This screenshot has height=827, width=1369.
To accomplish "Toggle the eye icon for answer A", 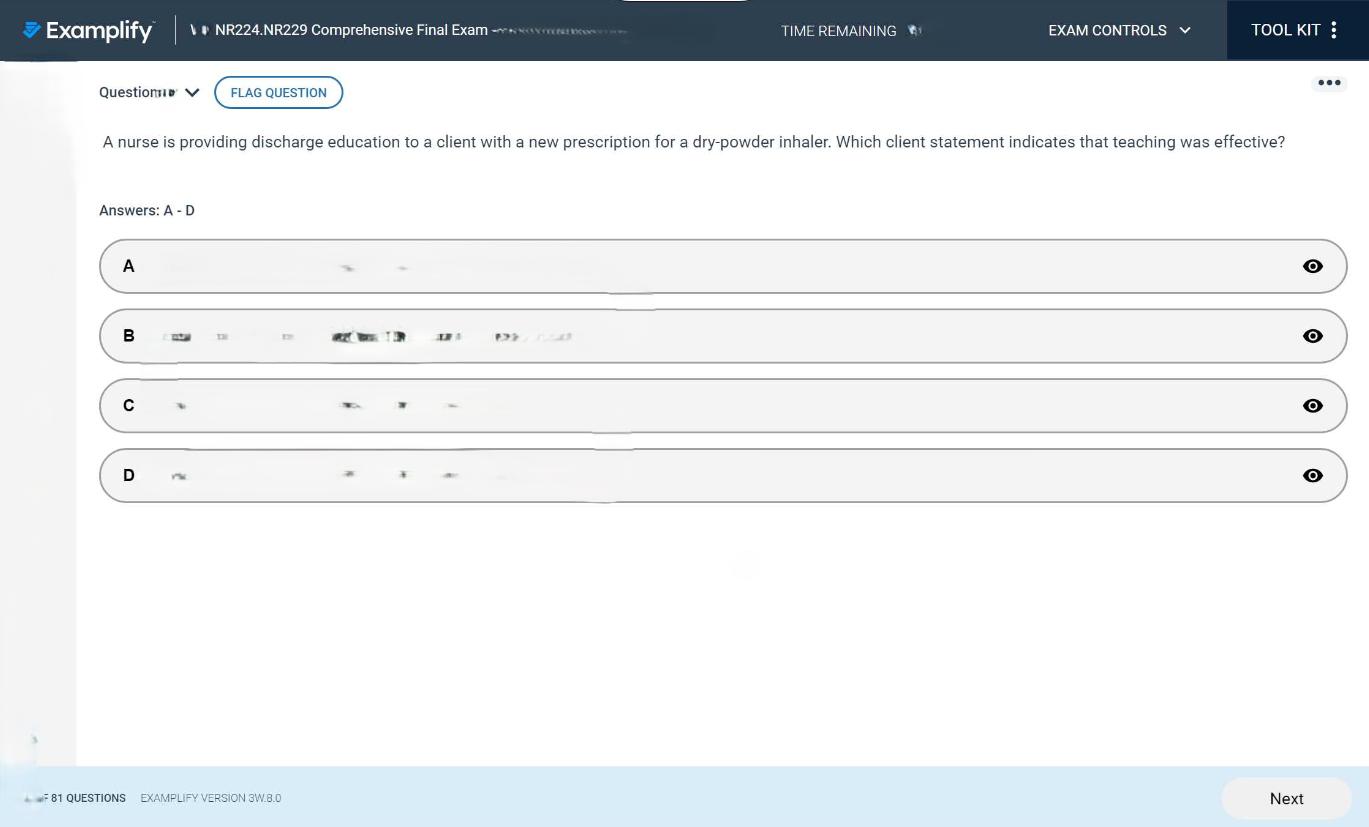I will pos(1313,266).
